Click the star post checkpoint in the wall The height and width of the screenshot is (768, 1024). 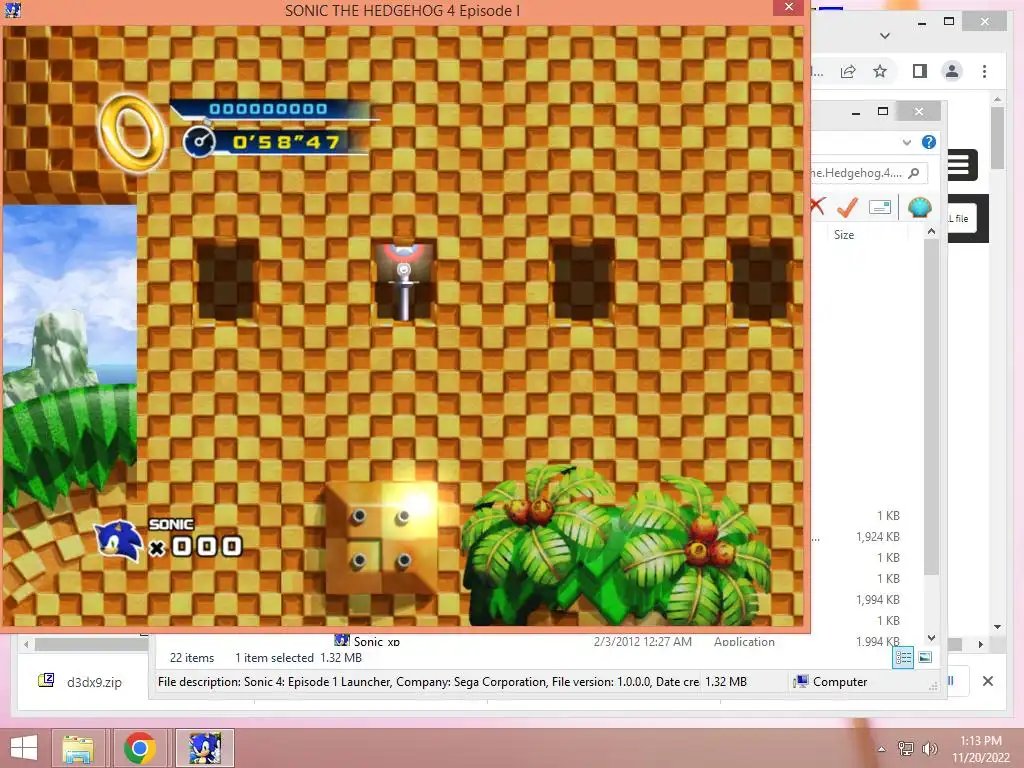(404, 281)
